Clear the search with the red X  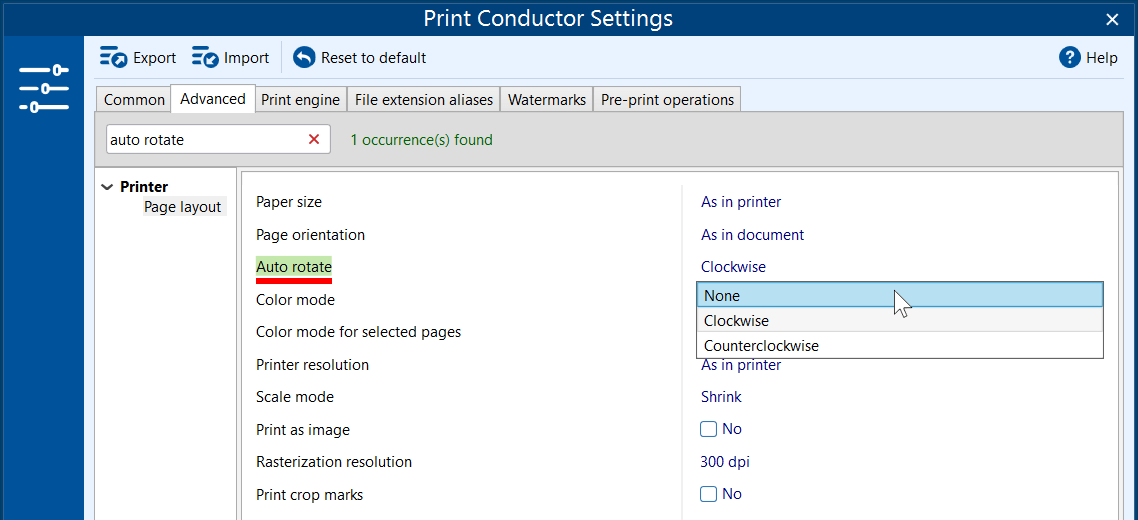click(x=314, y=140)
